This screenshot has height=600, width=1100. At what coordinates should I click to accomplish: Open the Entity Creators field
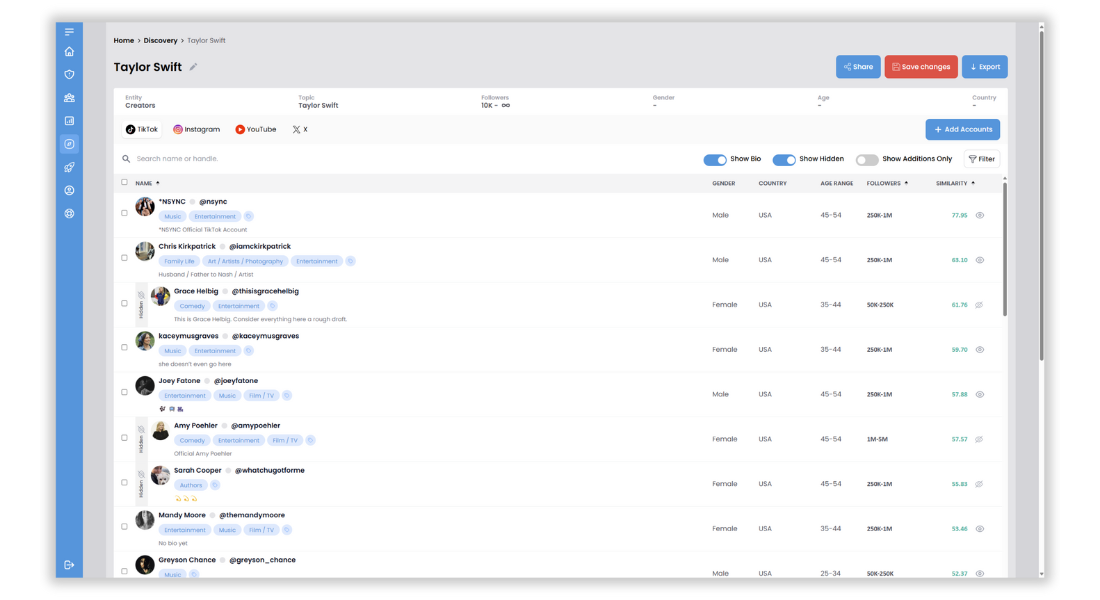coord(140,102)
